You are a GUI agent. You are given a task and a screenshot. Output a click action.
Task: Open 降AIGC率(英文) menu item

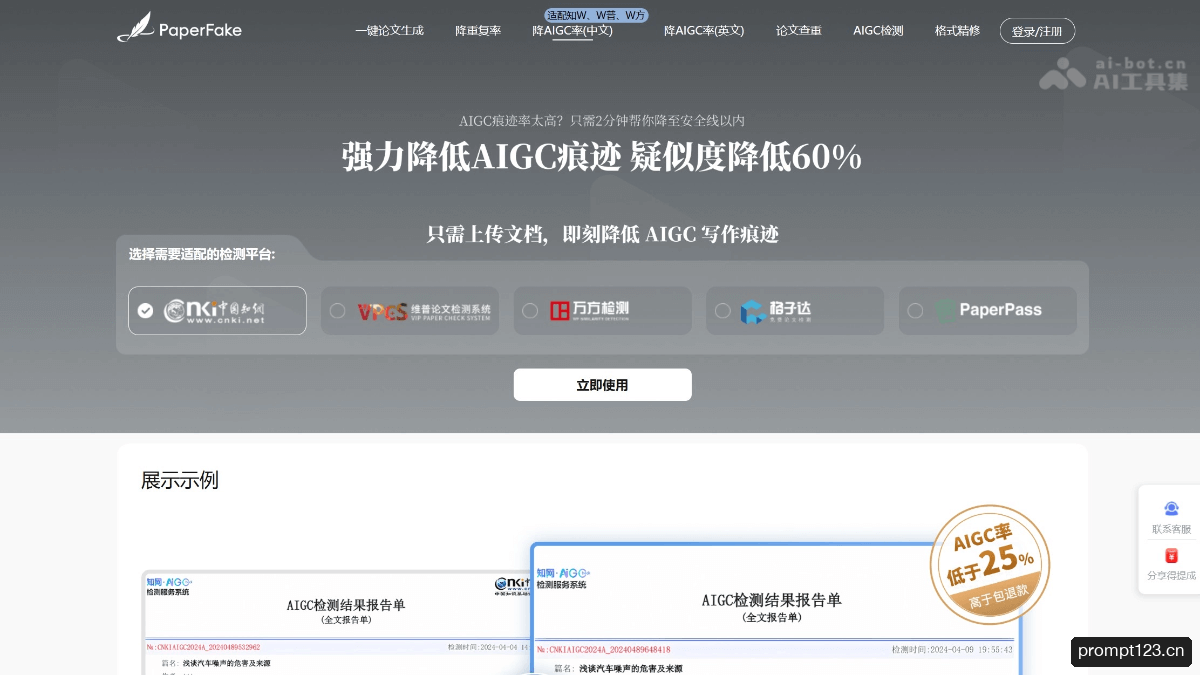[704, 31]
